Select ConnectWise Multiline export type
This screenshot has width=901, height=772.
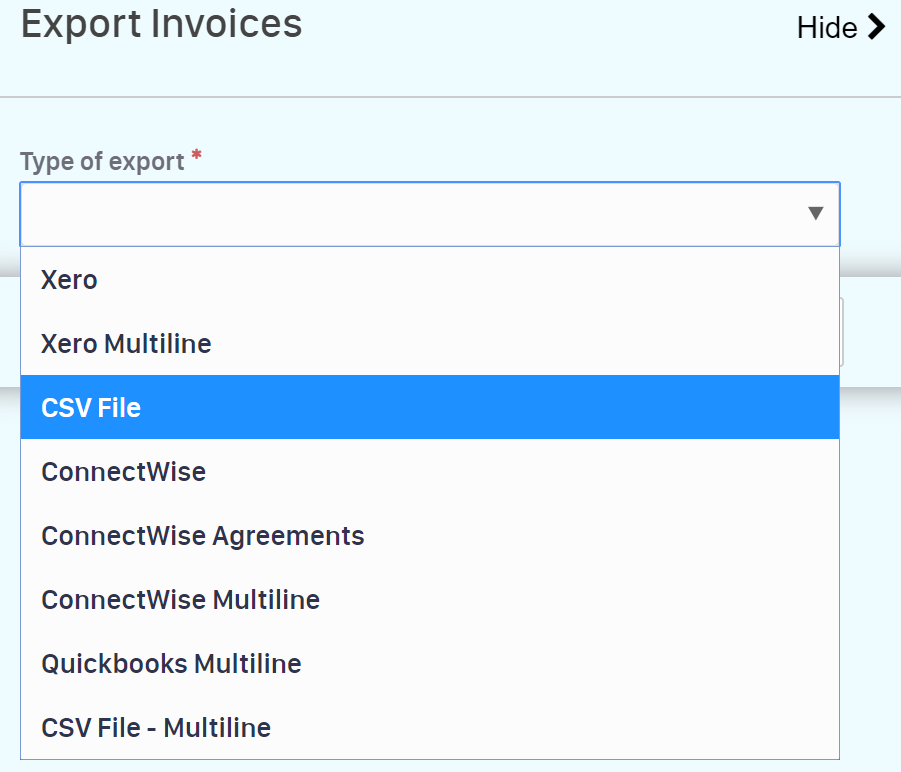point(180,600)
